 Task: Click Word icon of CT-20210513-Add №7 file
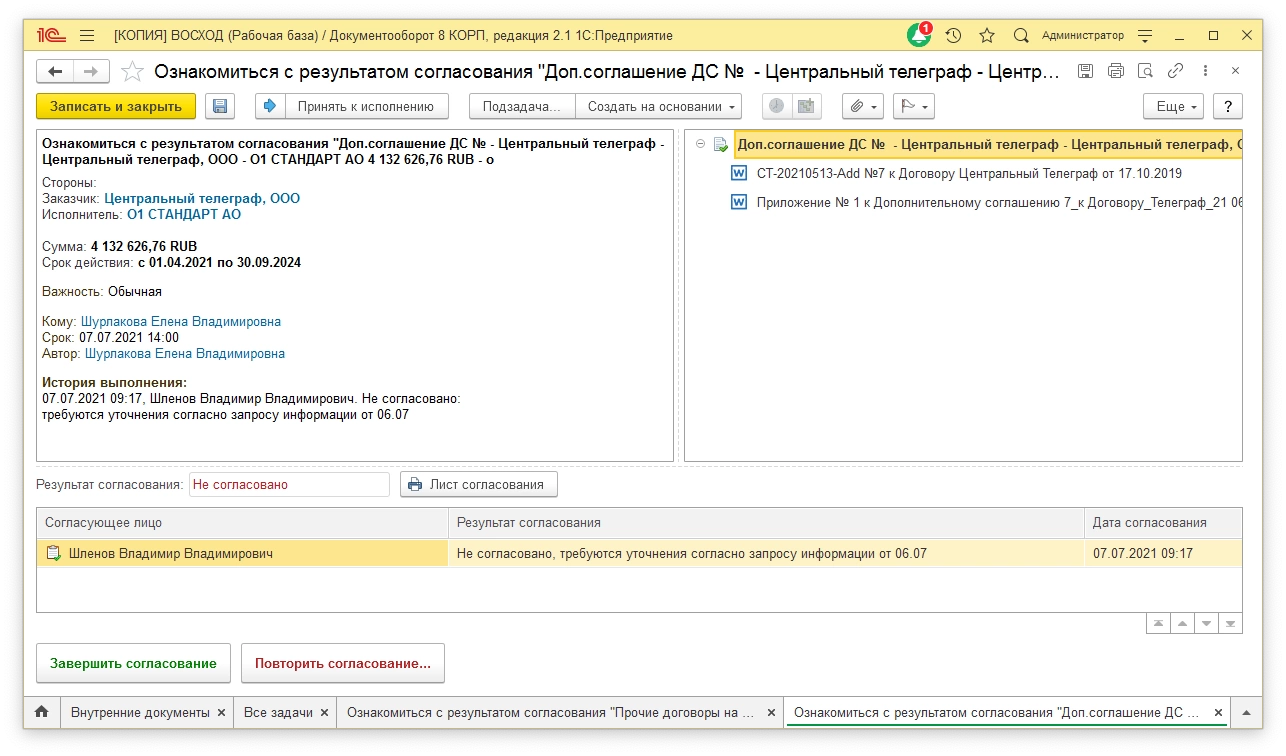740,173
